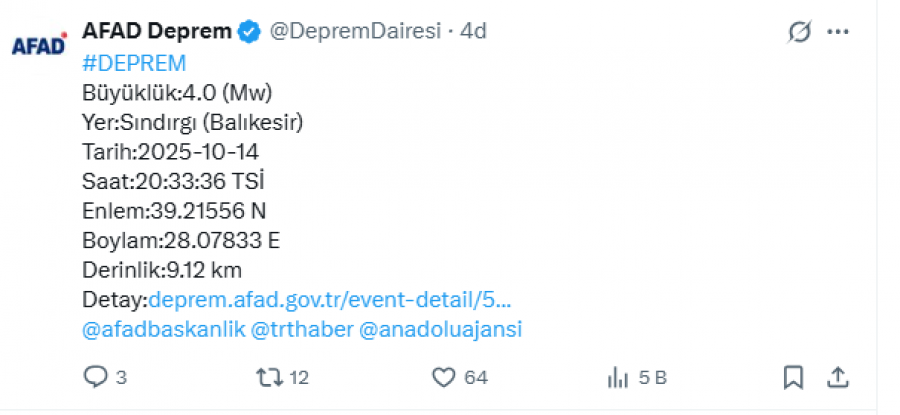Open the AFAD profile avatar
This screenshot has height=415, width=900.
(x=40, y=45)
